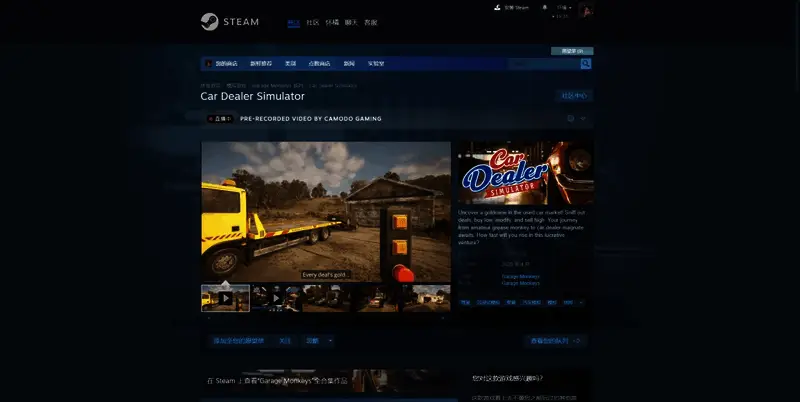The height and width of the screenshot is (402, 800).
Task: Click the Garage Monkeys developer link
Action: point(520,276)
